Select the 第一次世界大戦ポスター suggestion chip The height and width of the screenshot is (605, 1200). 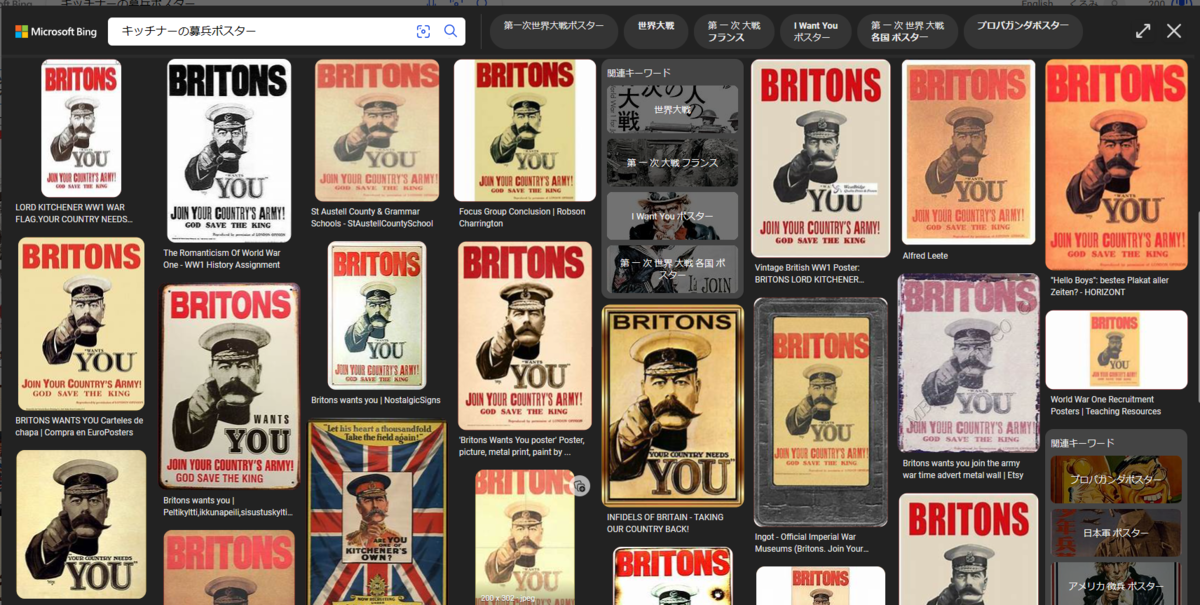tap(553, 32)
